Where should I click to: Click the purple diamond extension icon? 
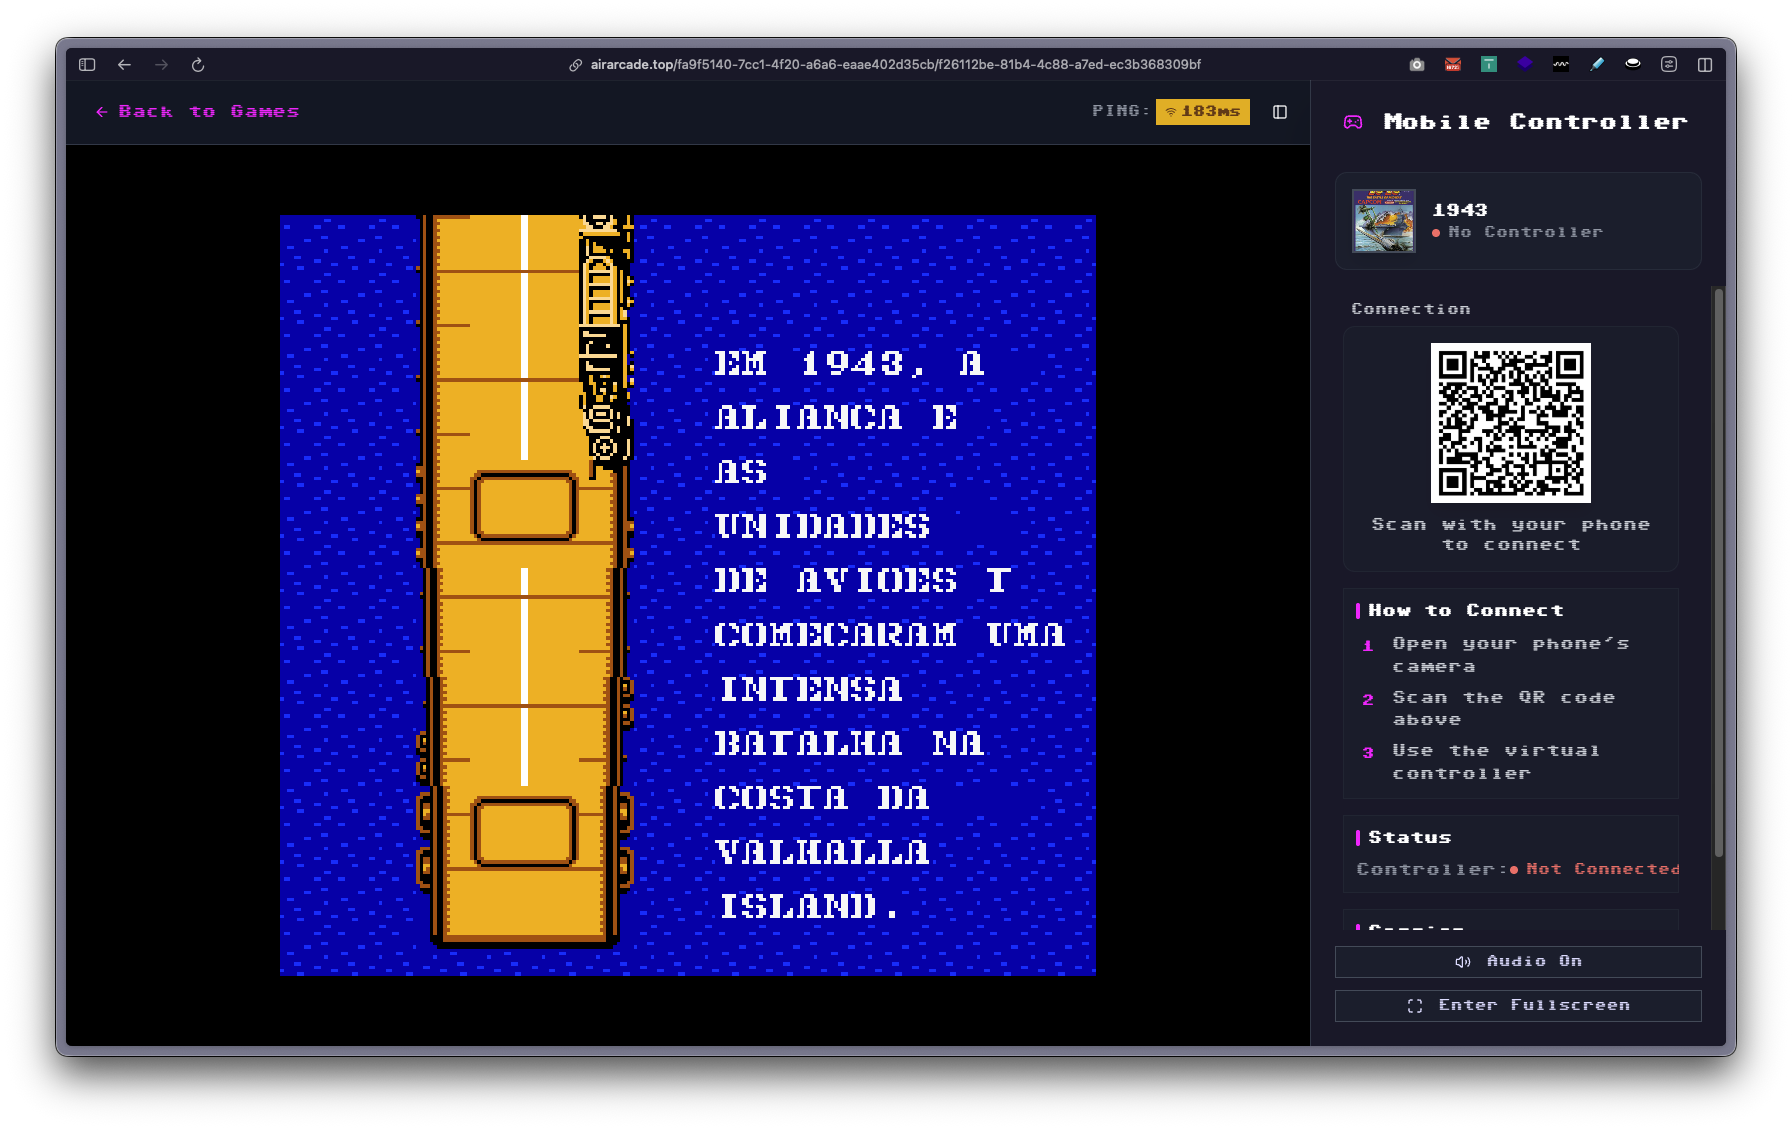tap(1525, 64)
